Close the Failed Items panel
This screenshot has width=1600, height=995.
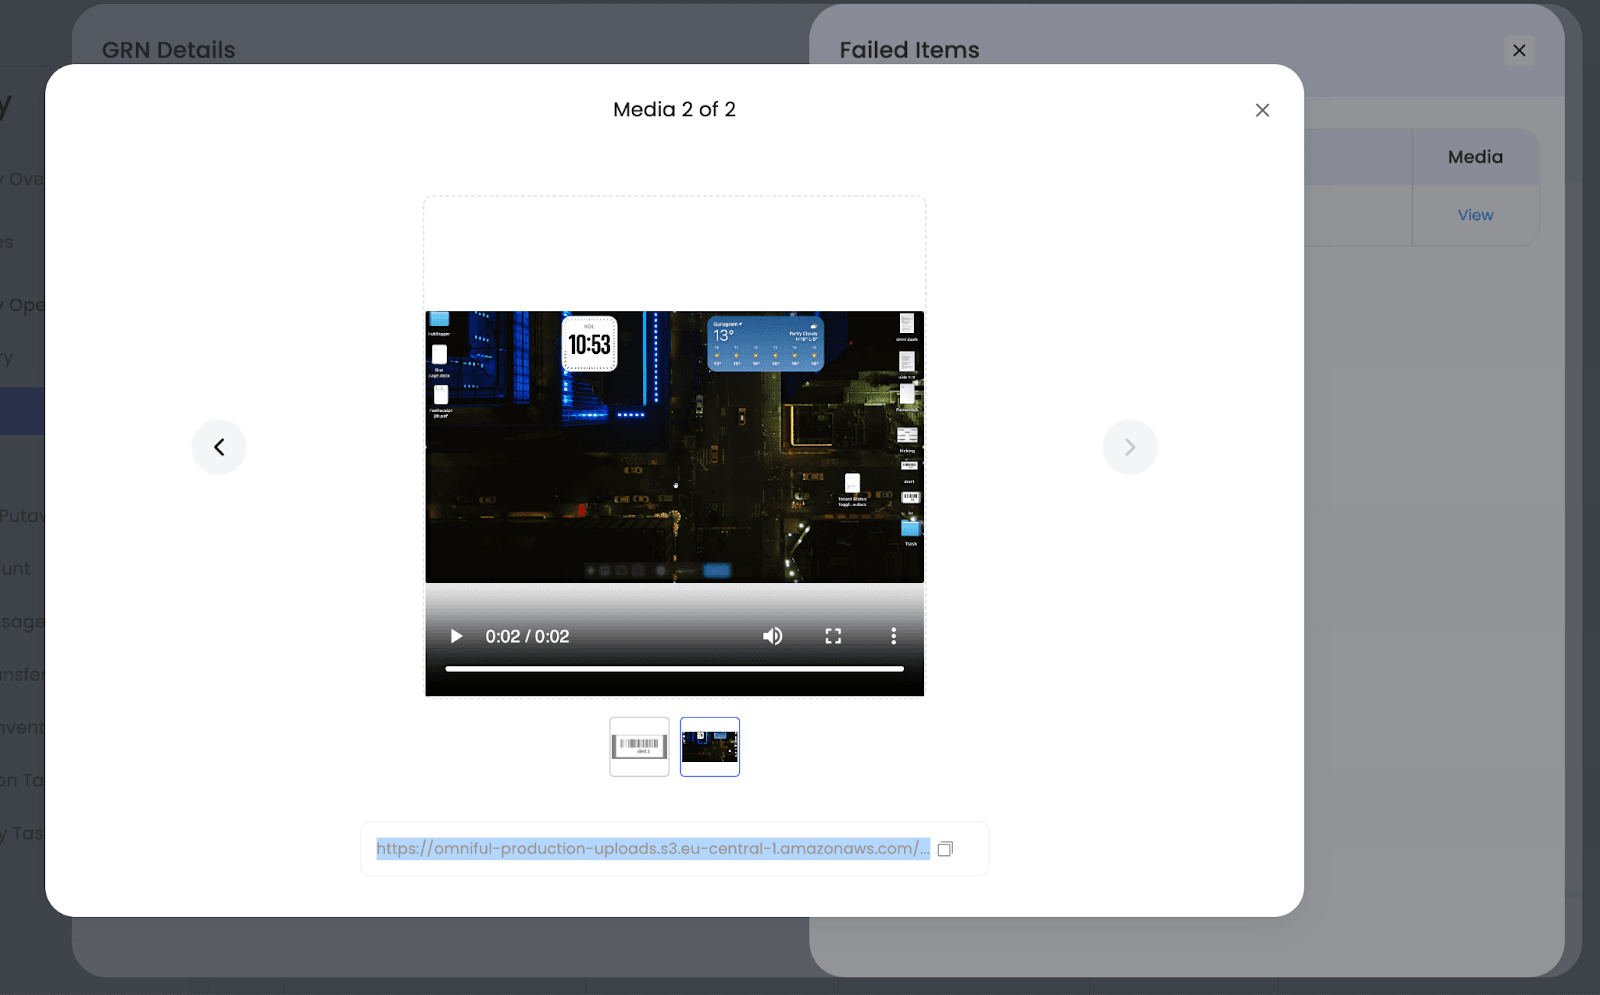pos(1519,50)
